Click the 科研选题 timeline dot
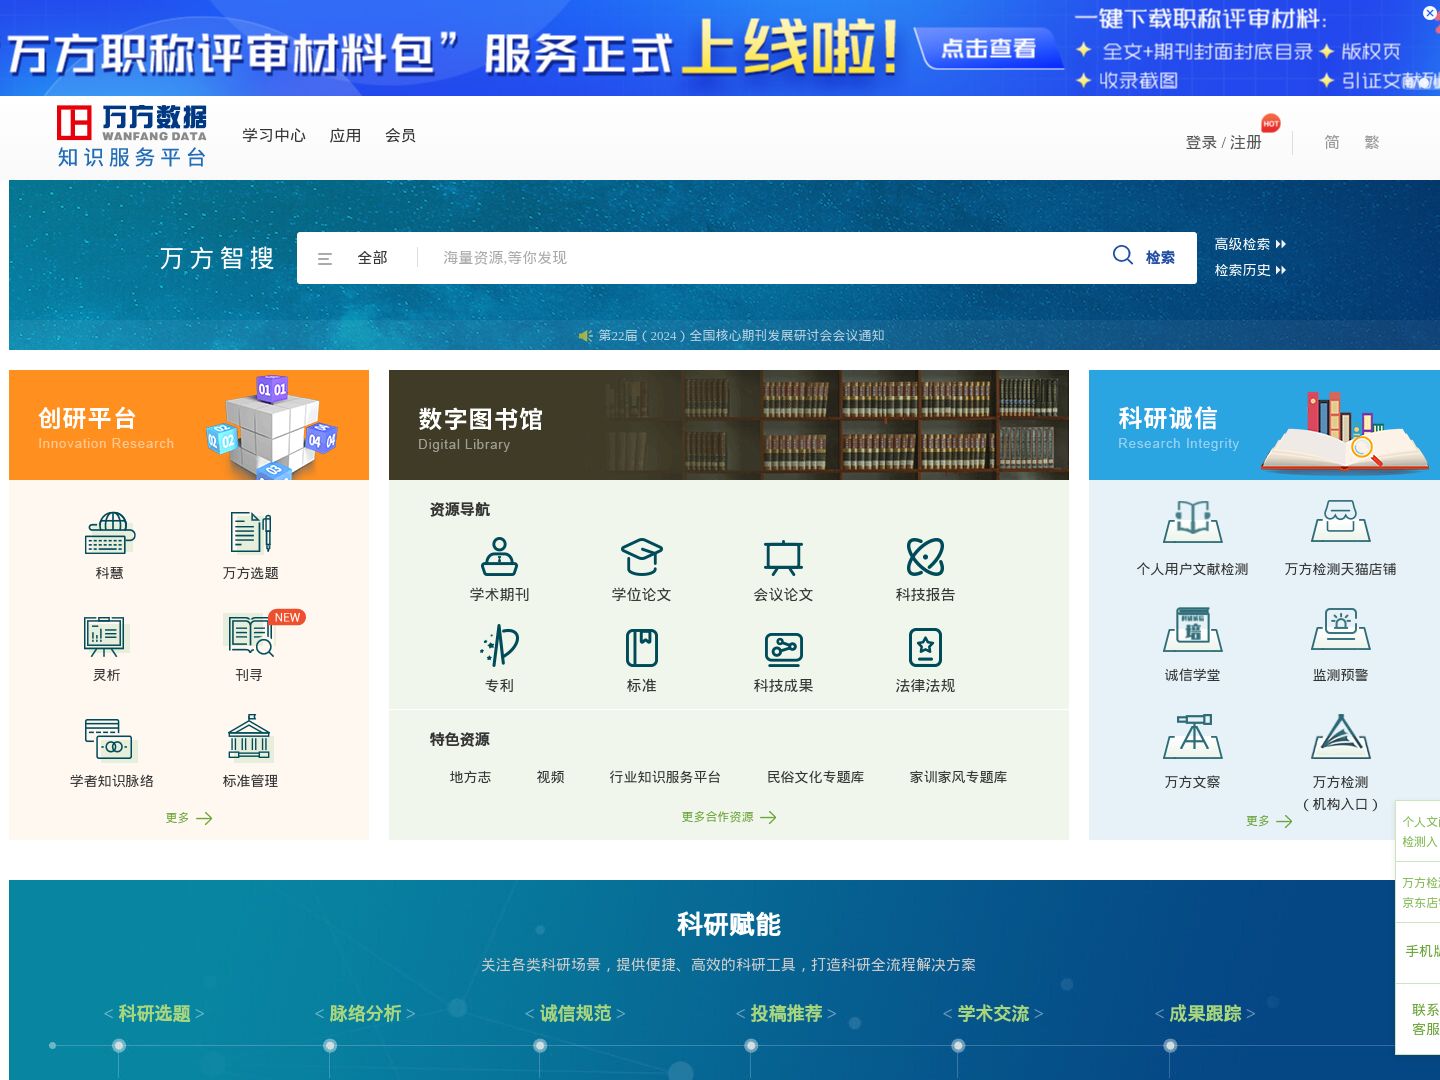 pyautogui.click(x=119, y=1046)
